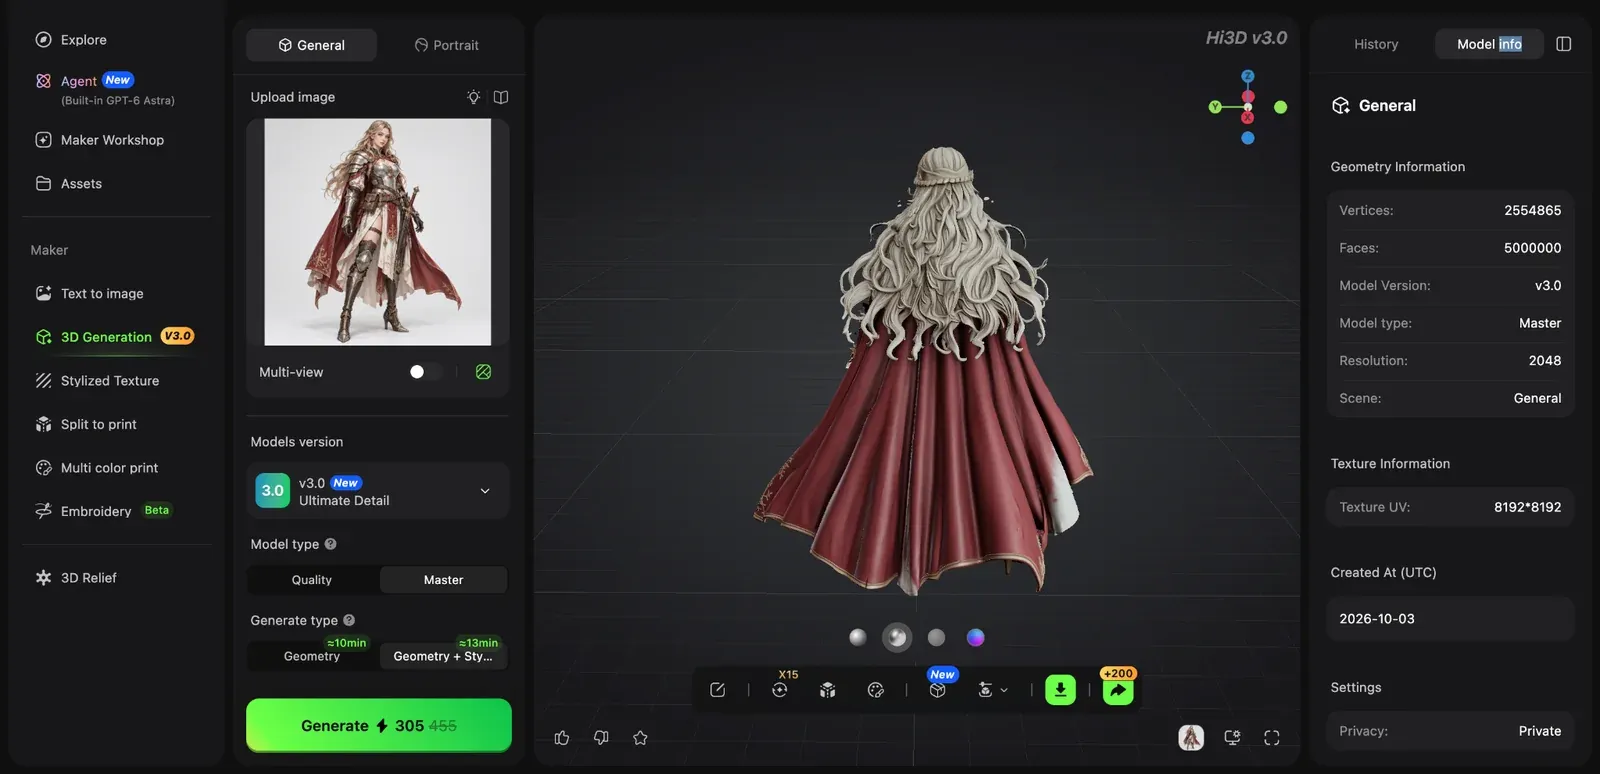Viewport: 1600px width, 774px height.
Task: Enter fullscreen viewer mode
Action: tap(1272, 738)
